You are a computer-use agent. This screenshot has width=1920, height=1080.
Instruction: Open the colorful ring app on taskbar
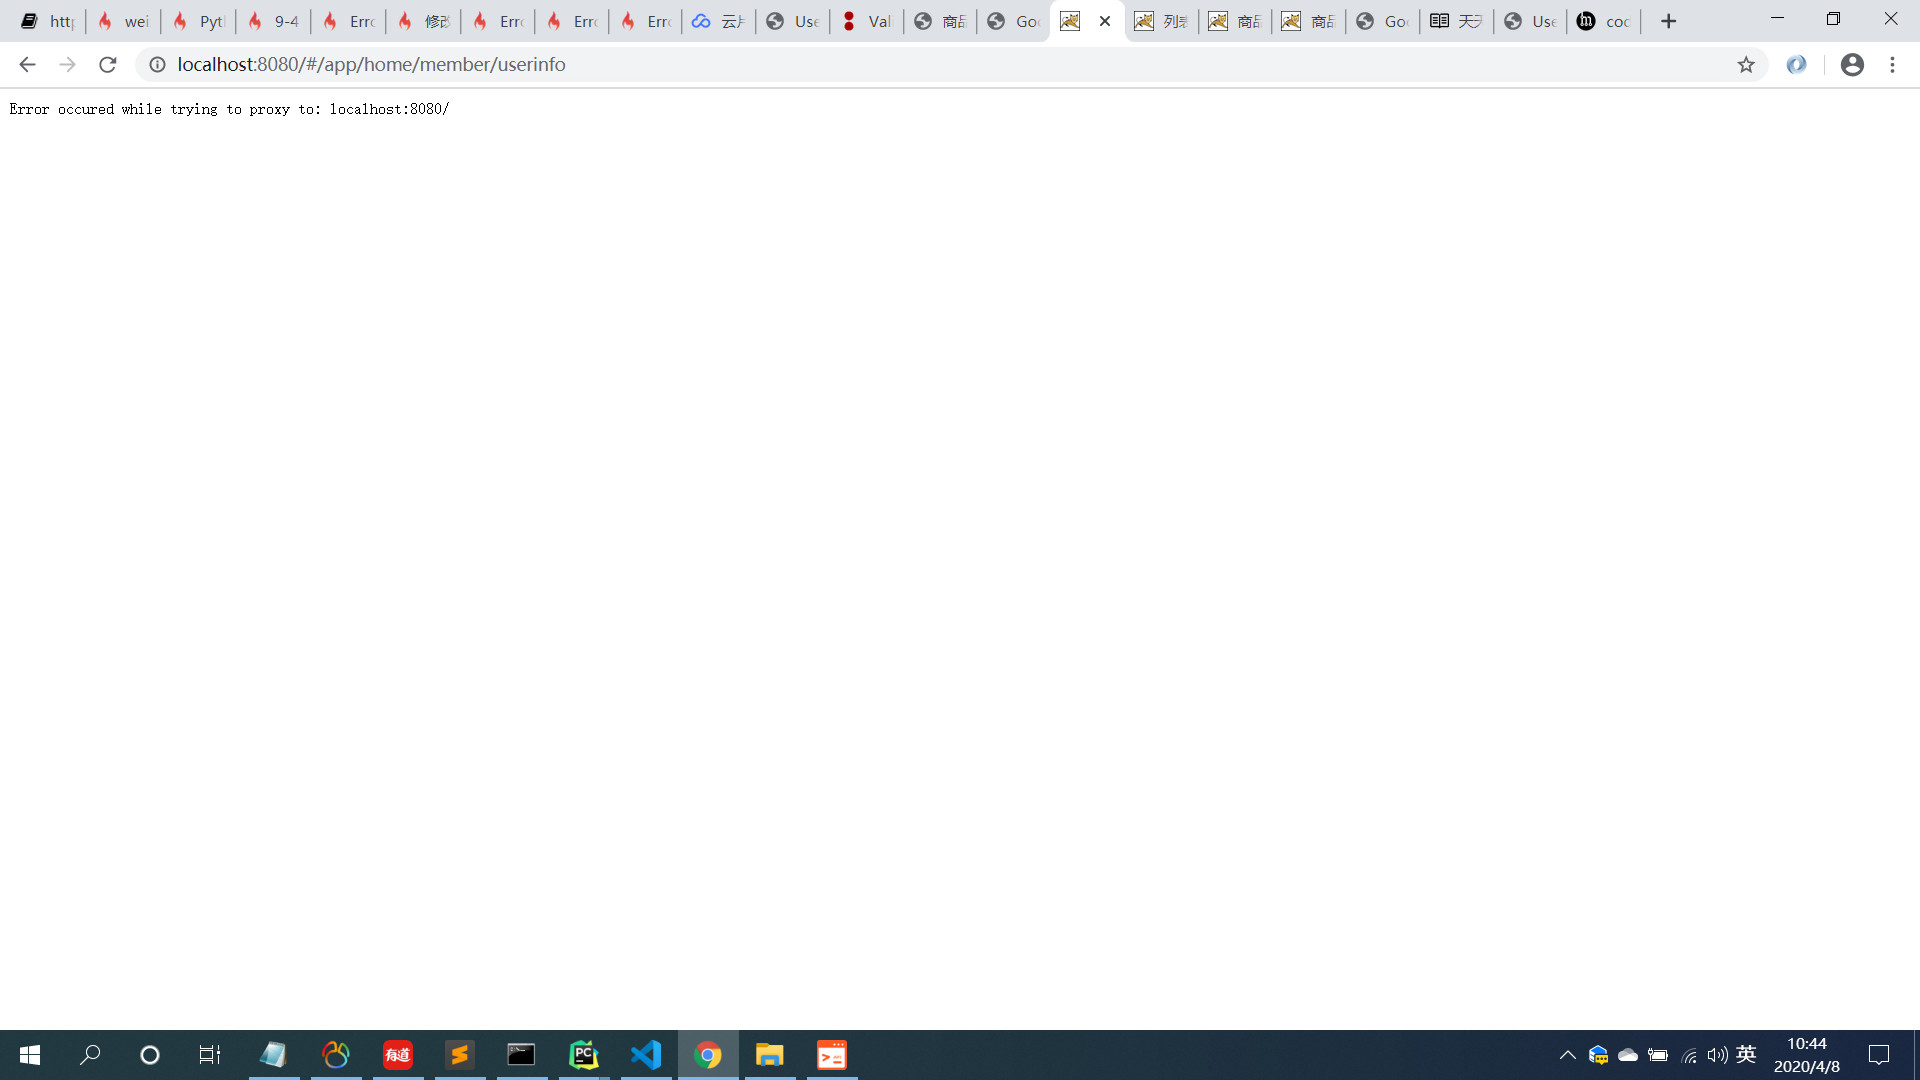336,1055
